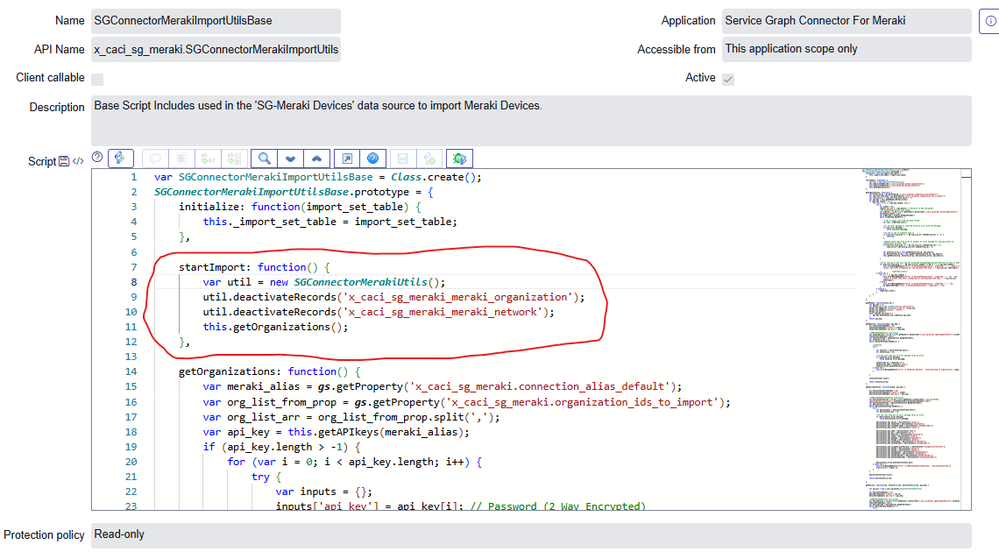Viewport: 999px width, 558px height.
Task: Open the script debugger bug icon
Action: pyautogui.click(x=459, y=158)
